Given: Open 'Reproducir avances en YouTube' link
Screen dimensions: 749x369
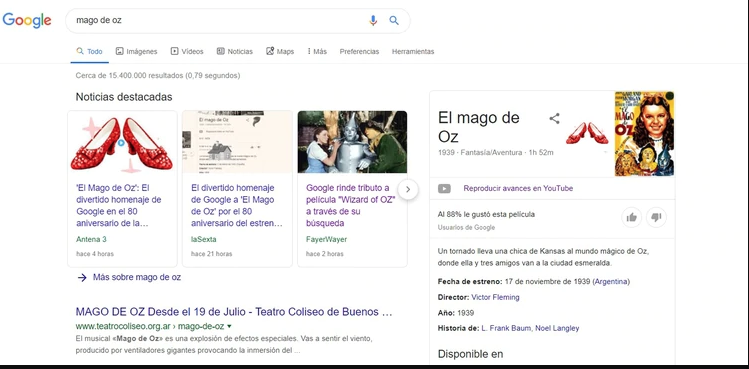Looking at the screenshot, I should [518, 188].
